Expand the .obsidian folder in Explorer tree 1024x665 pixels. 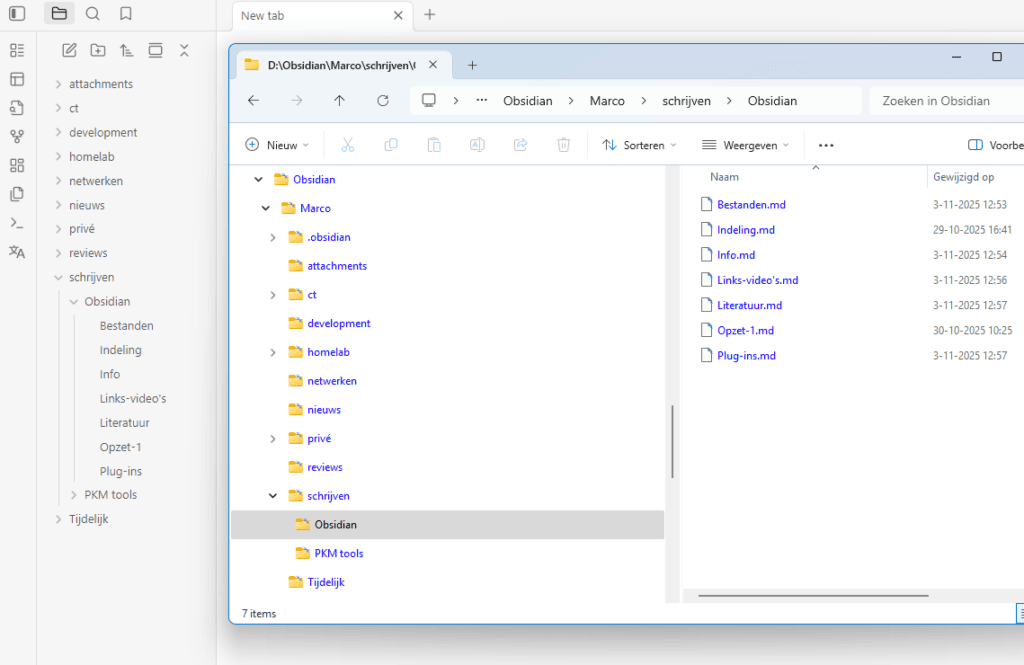(273, 237)
